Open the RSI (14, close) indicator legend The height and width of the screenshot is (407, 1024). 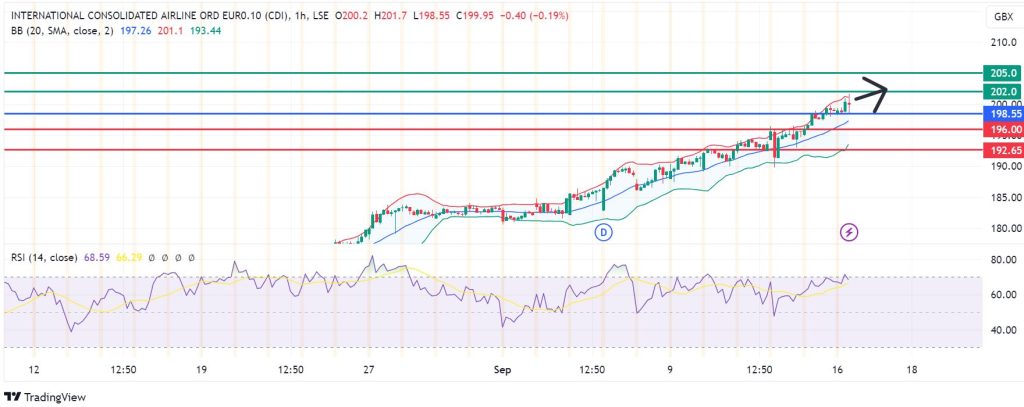pos(39,257)
